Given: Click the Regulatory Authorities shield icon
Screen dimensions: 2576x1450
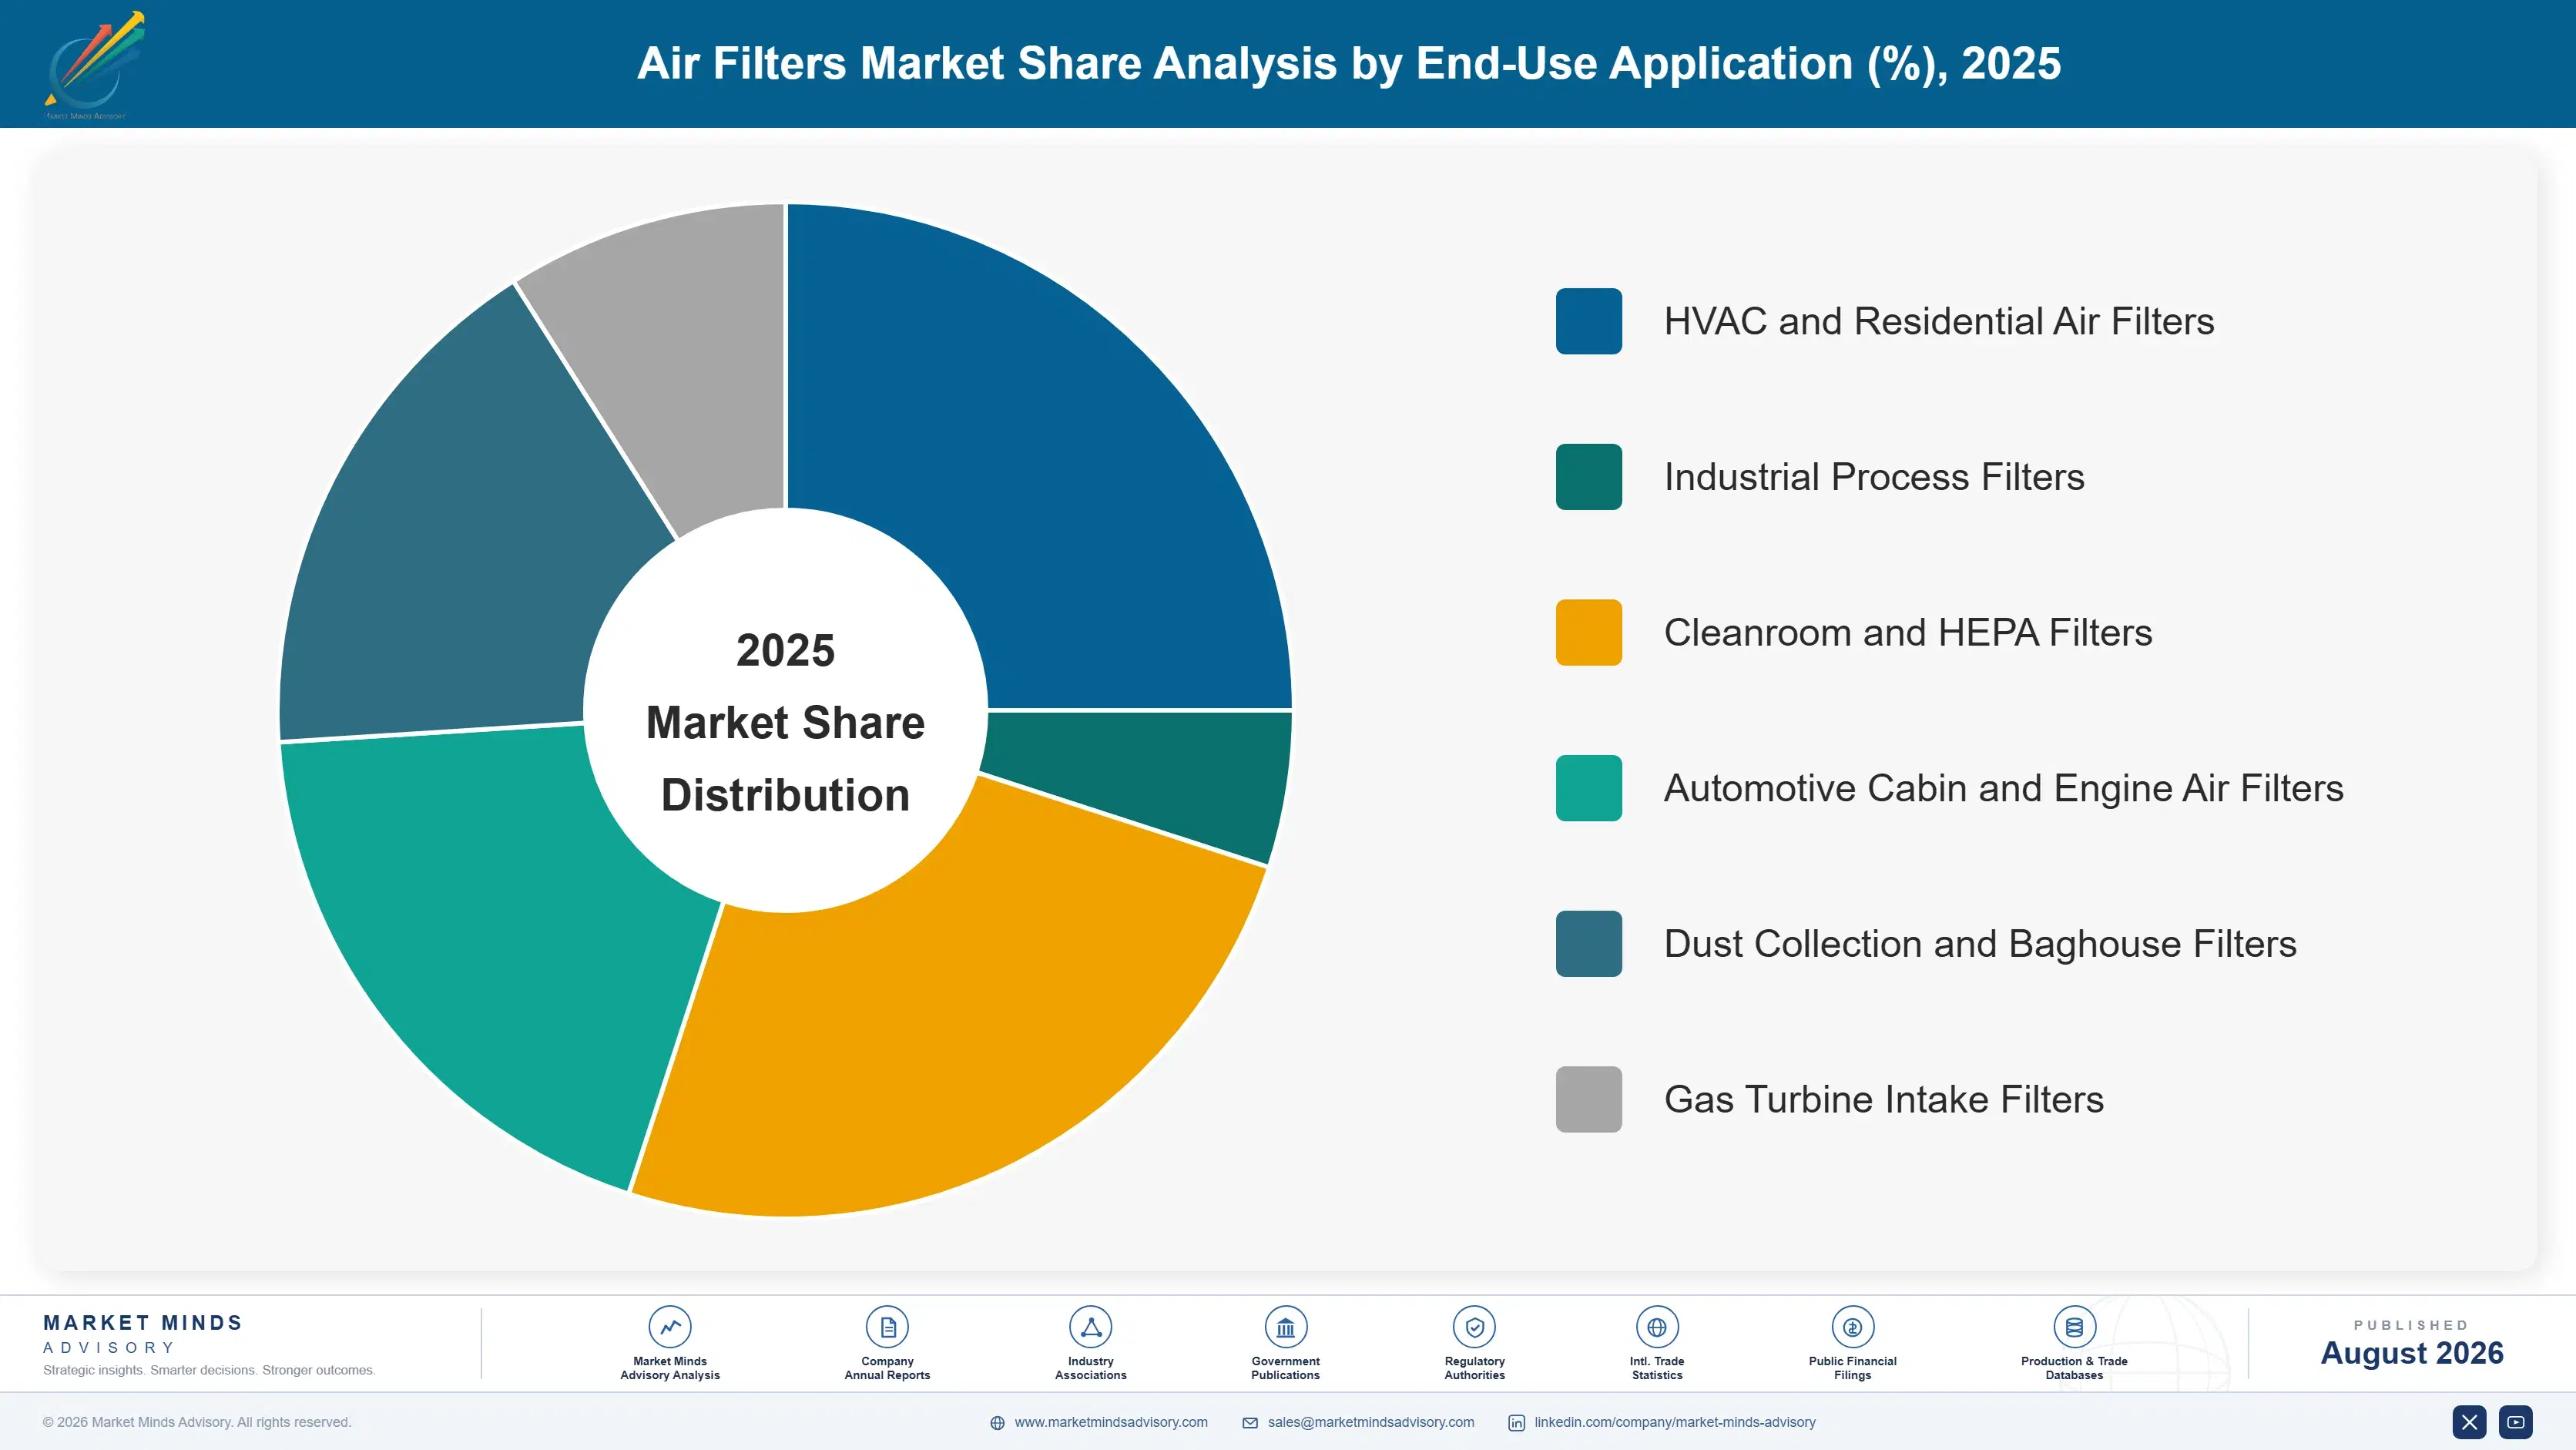Looking at the screenshot, I should (x=1474, y=1327).
